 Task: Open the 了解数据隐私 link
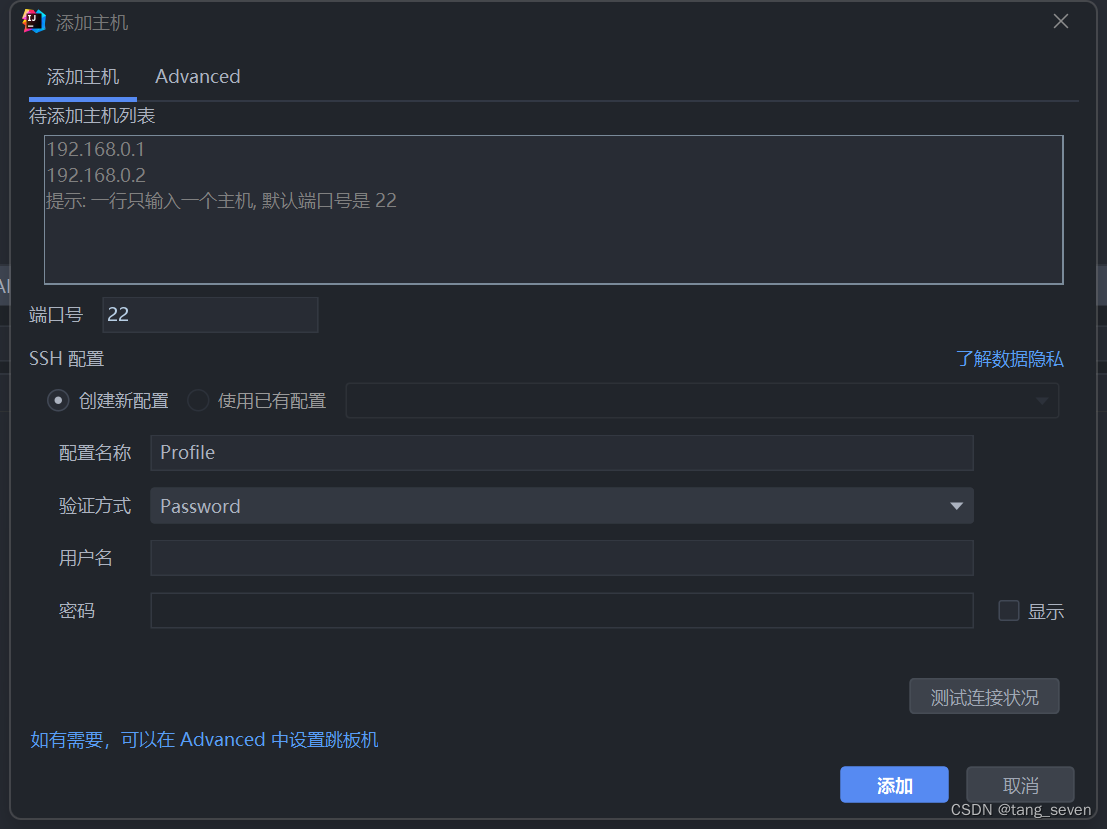[1009, 359]
